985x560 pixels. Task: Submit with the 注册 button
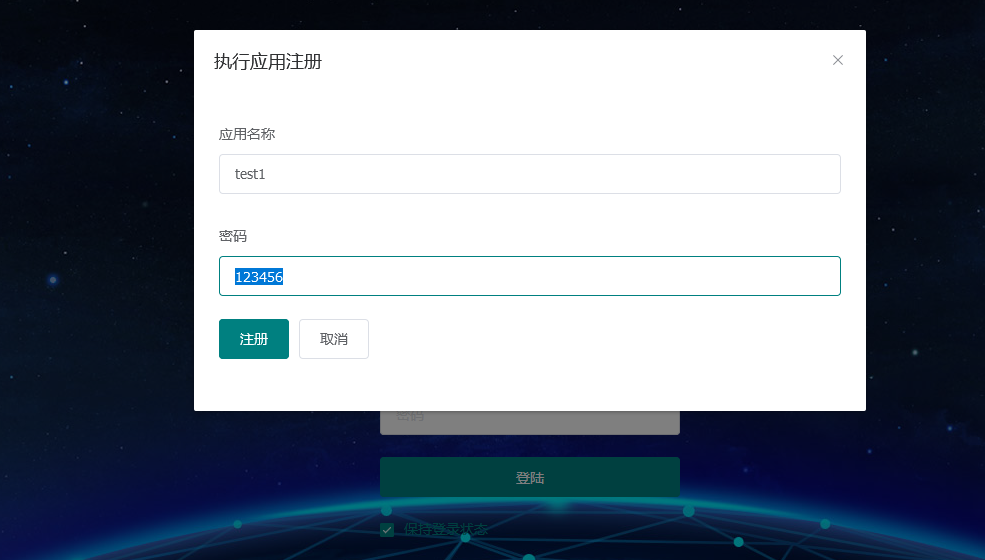(x=254, y=339)
